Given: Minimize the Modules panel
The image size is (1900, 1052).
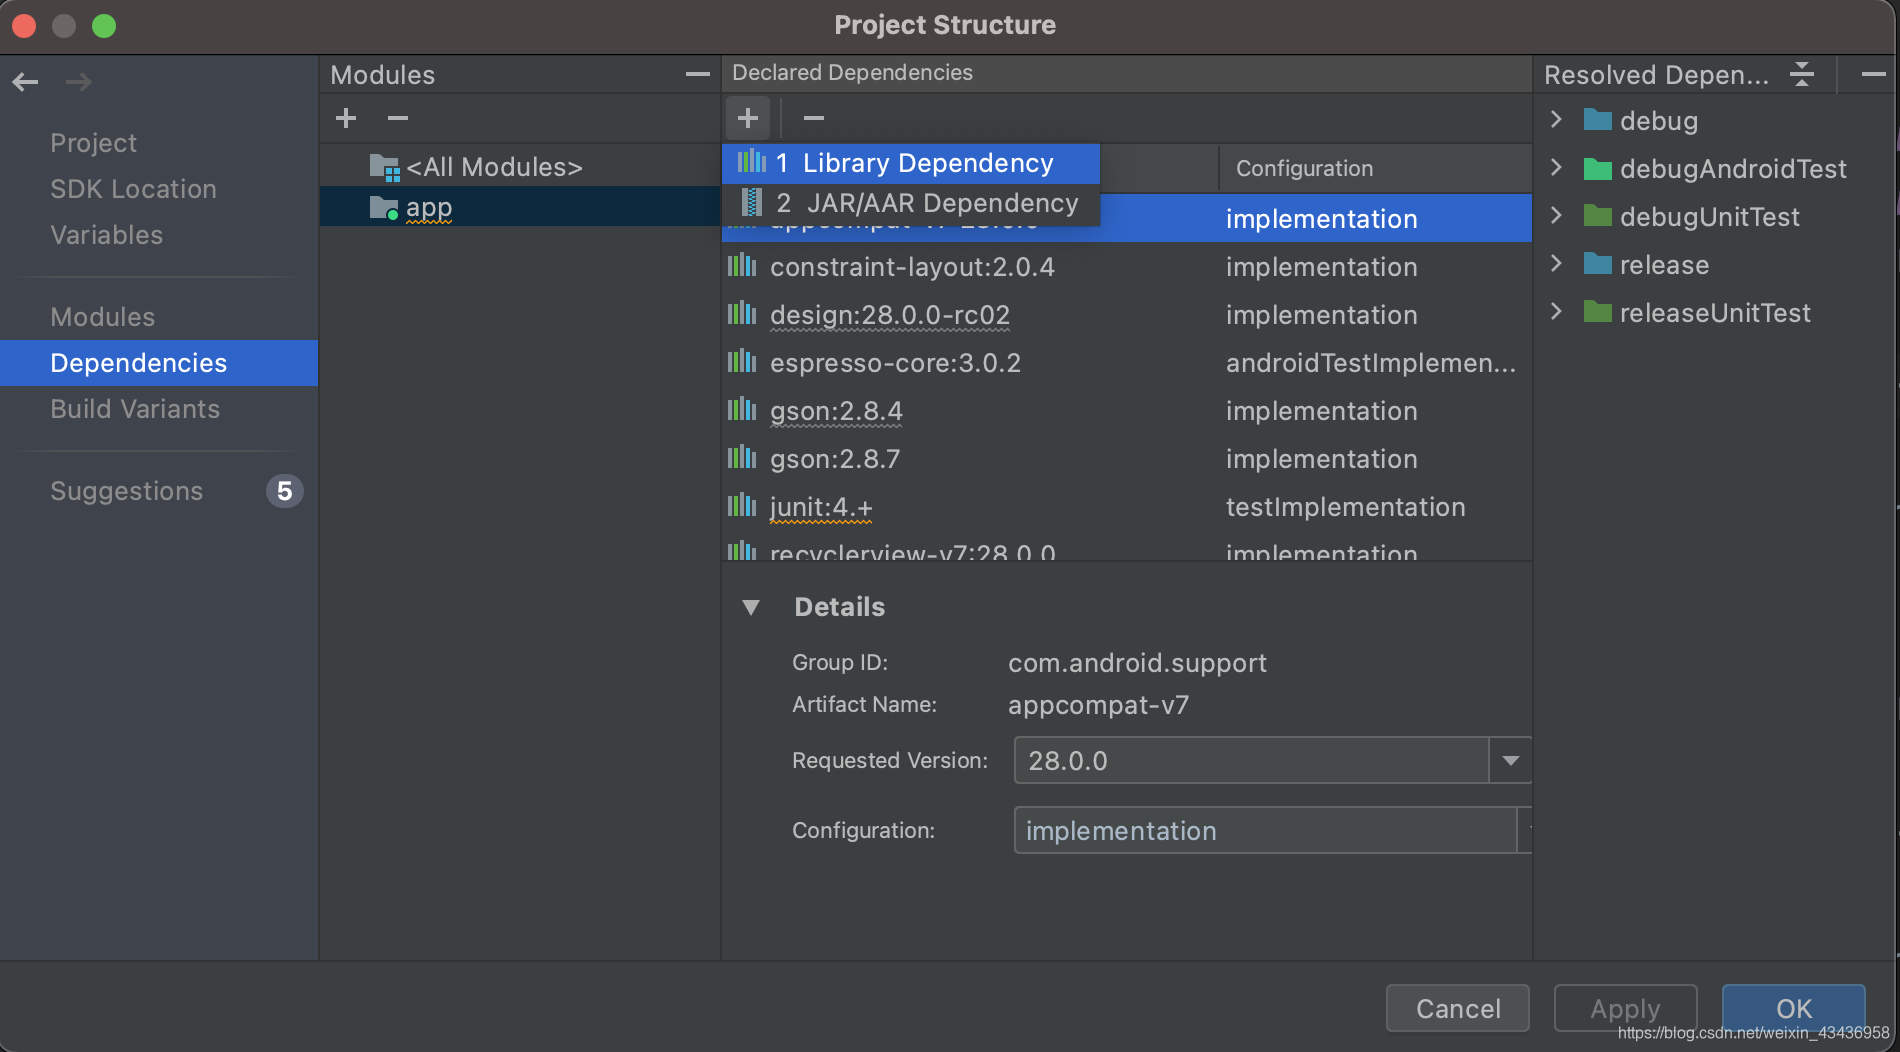Looking at the screenshot, I should pos(698,74).
